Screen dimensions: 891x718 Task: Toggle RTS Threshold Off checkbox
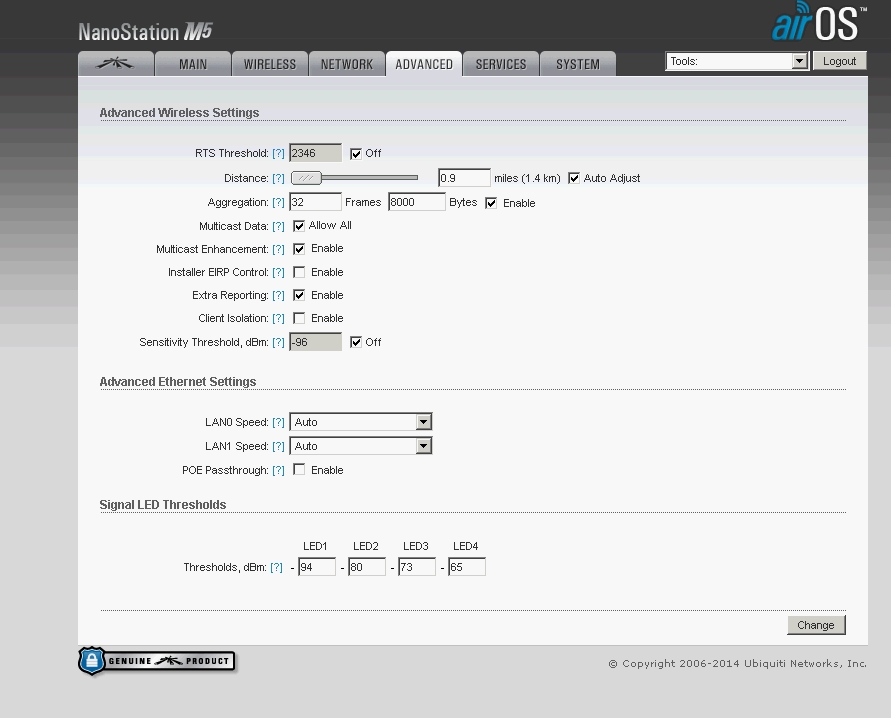pos(356,154)
